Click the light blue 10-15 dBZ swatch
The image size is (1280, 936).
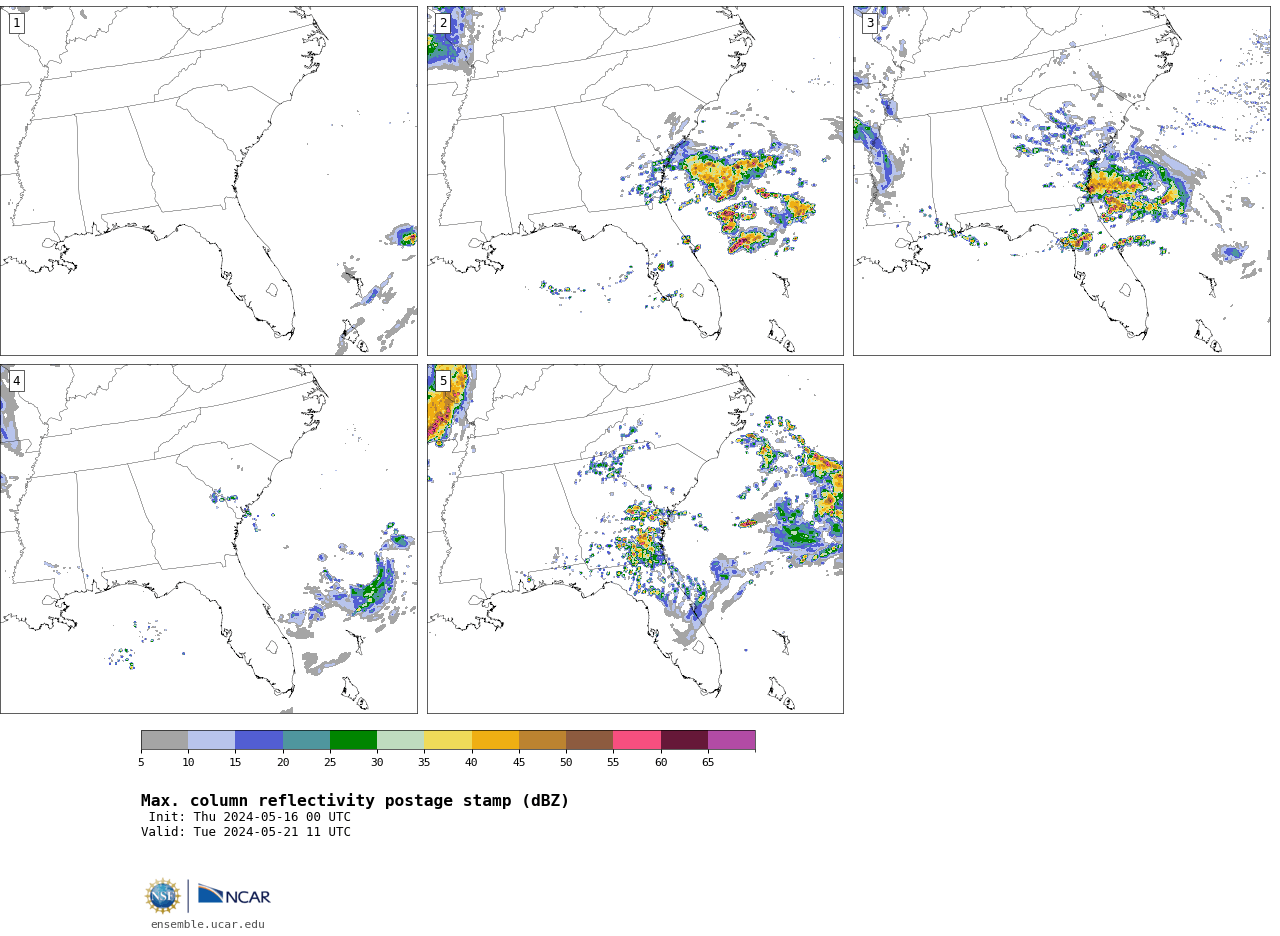click(212, 740)
